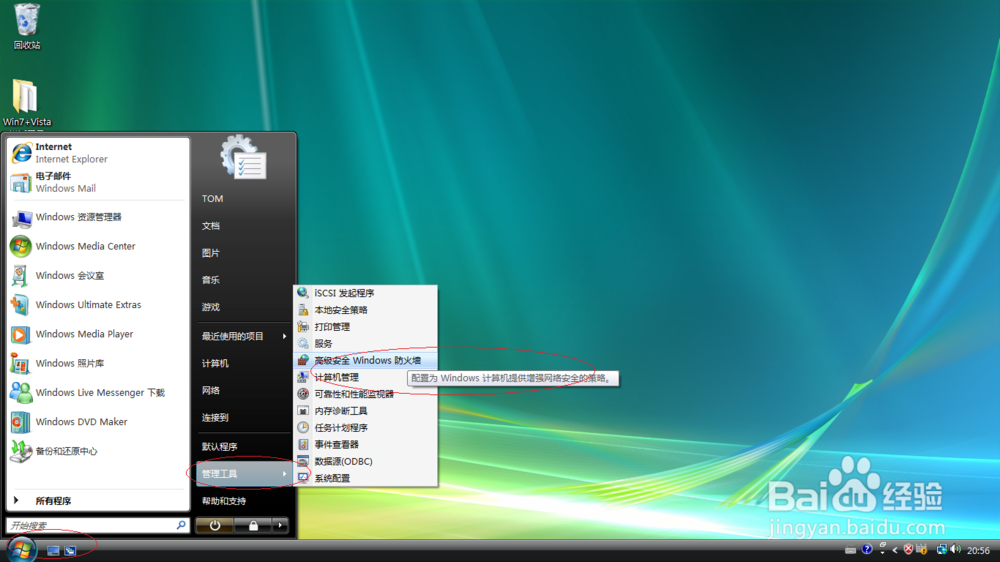Open 音乐 from Start menu

coord(244,280)
